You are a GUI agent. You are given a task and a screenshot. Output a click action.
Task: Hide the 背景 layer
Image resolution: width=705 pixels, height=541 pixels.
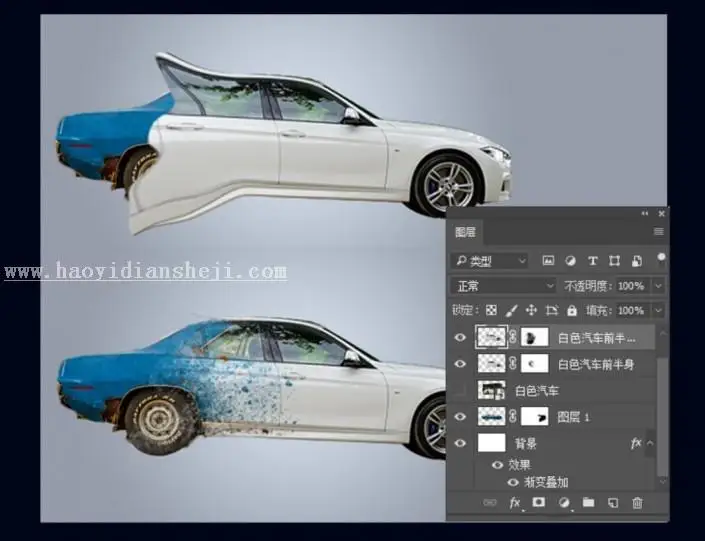click(460, 443)
